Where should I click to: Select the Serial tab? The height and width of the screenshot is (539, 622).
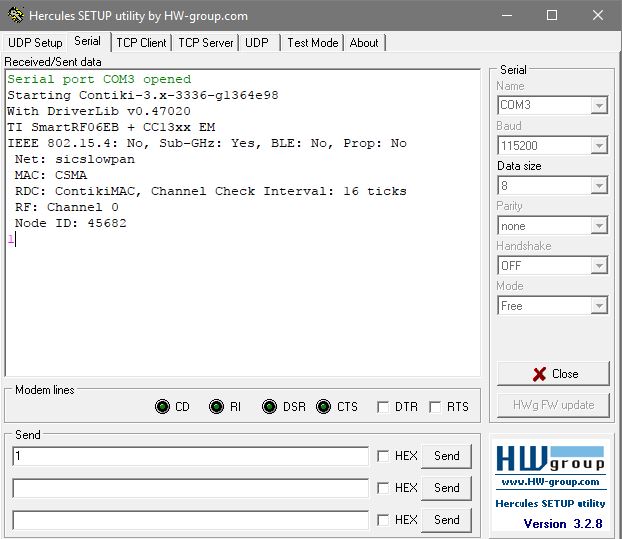[88, 41]
